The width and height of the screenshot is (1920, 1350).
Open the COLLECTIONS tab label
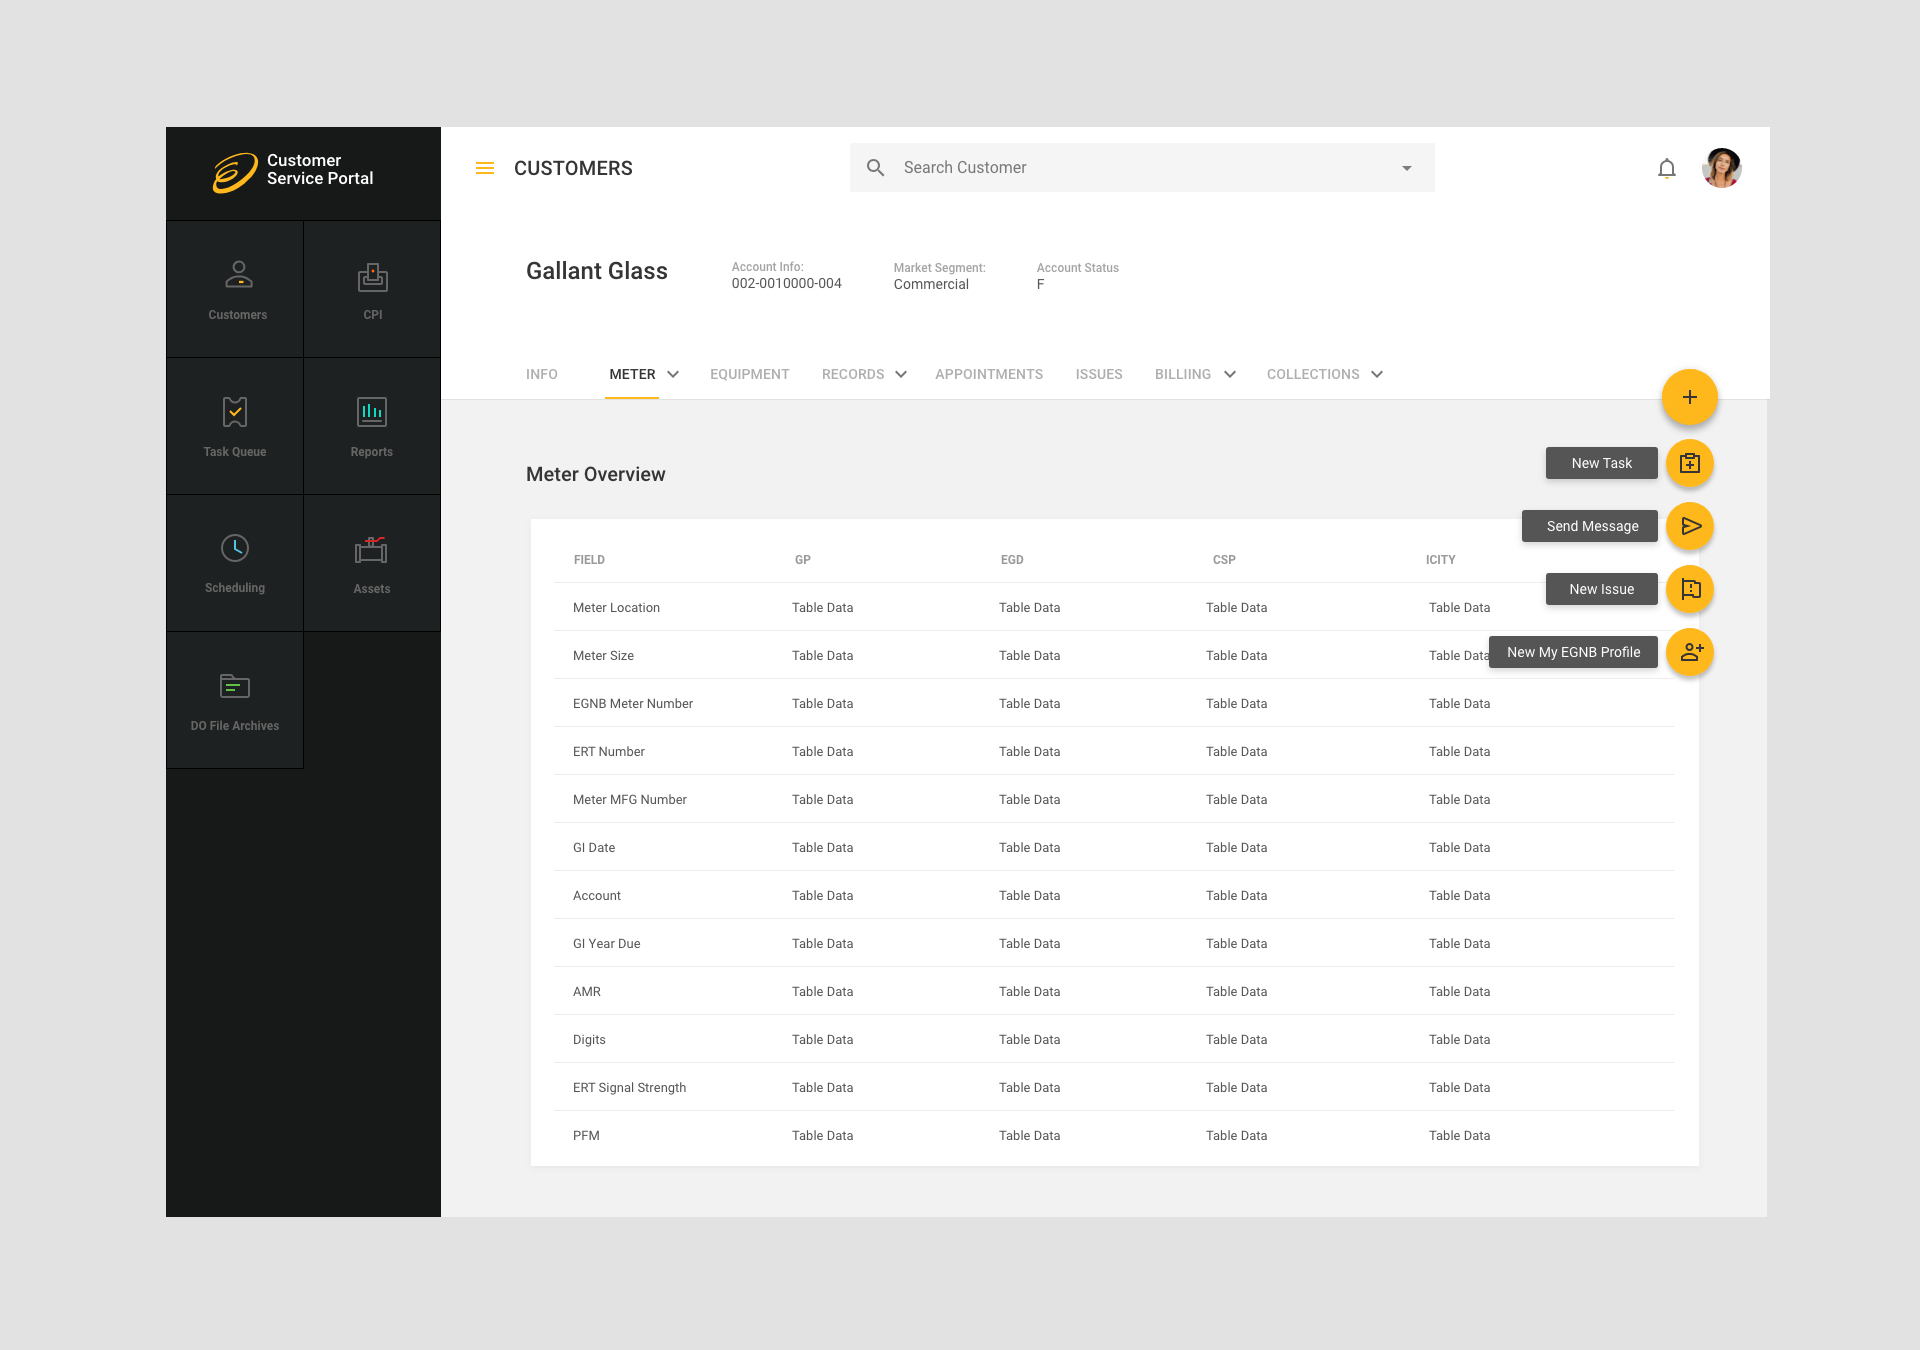[x=1313, y=374]
